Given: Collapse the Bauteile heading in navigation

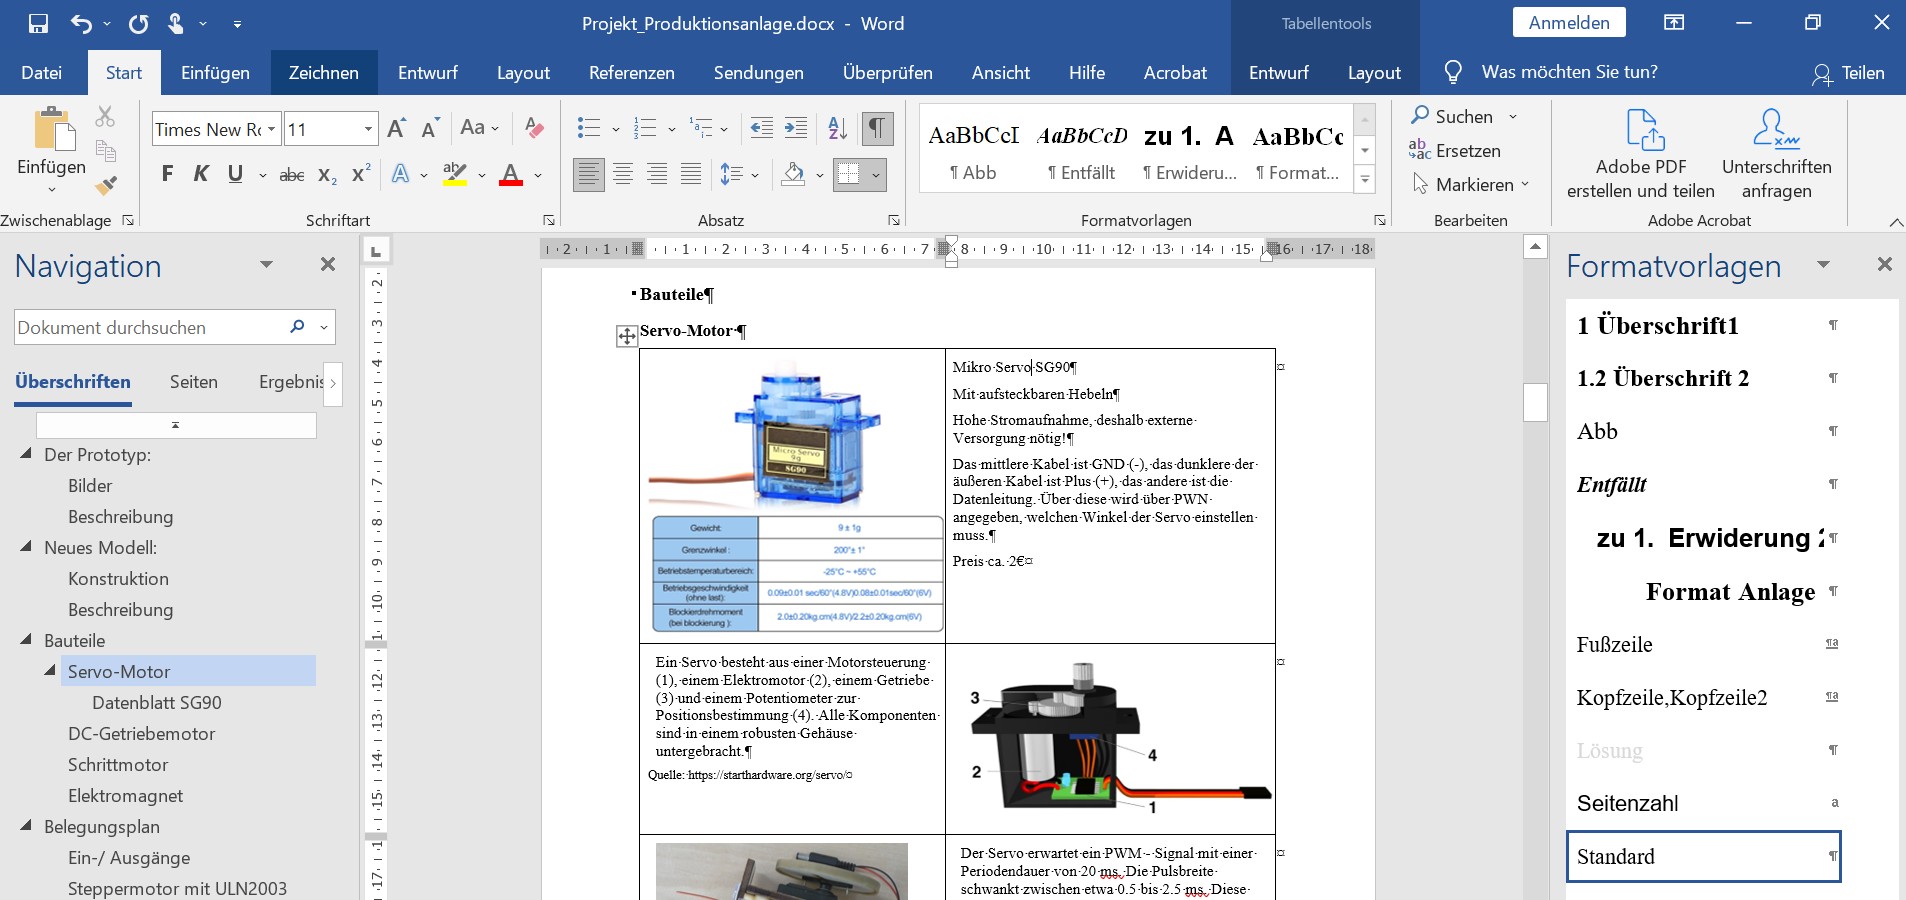Looking at the screenshot, I should pyautogui.click(x=26, y=640).
